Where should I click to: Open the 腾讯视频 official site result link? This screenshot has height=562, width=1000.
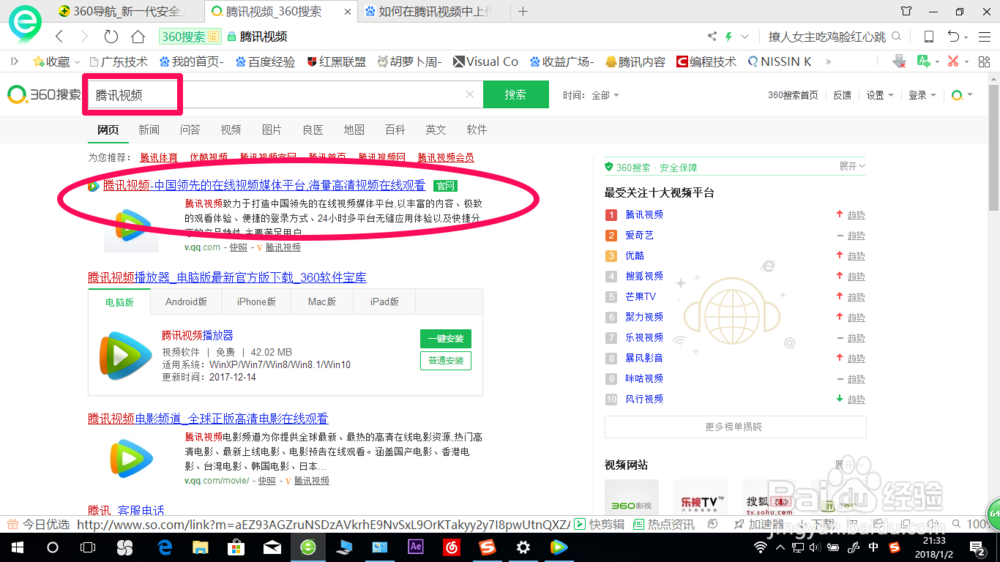[264, 185]
